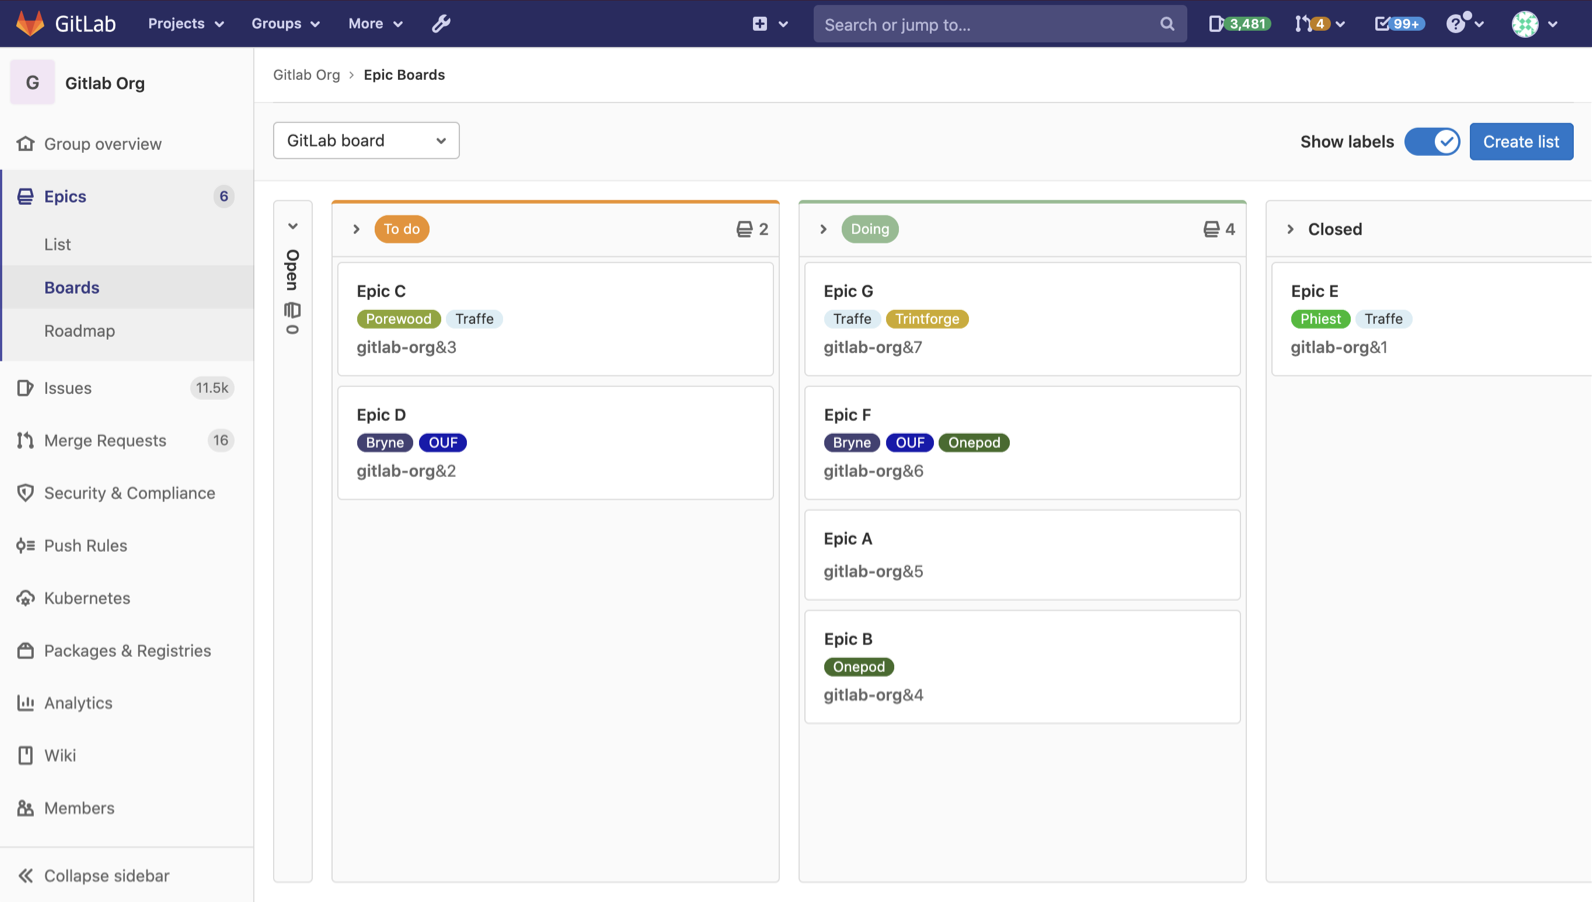Screen dimensions: 1592x902
Task: Click the Trintforge label on Epic G
Action: 927,319
